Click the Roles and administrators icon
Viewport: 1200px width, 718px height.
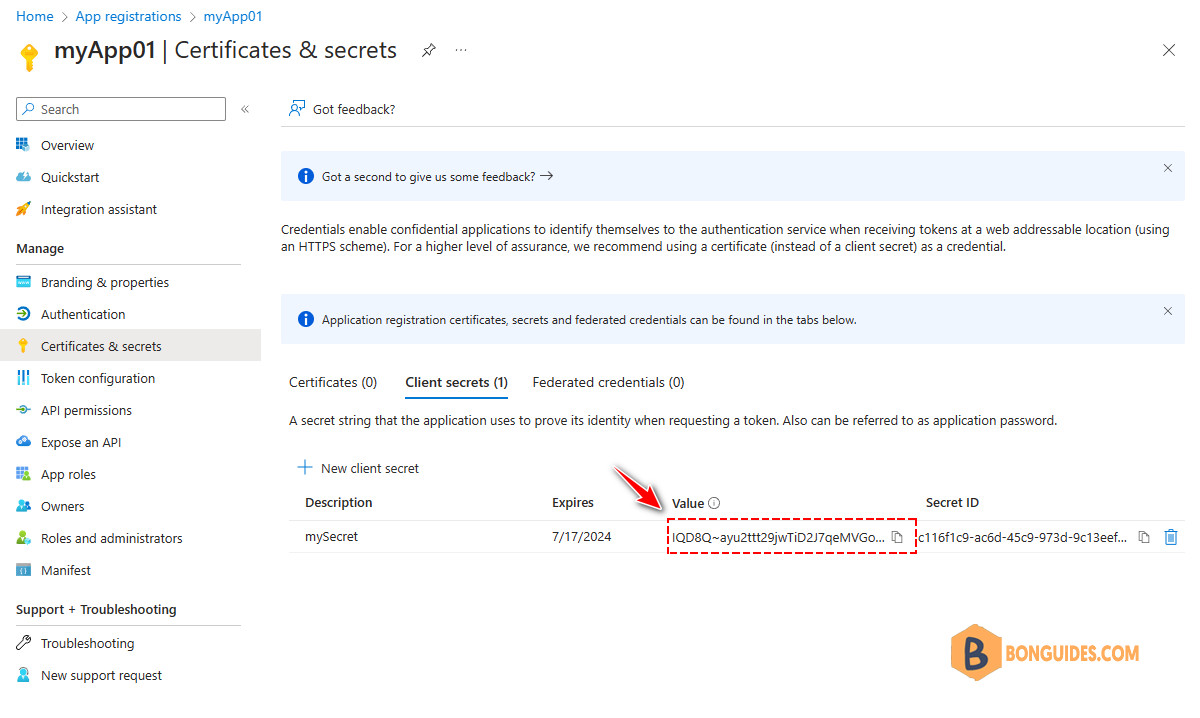tap(23, 538)
